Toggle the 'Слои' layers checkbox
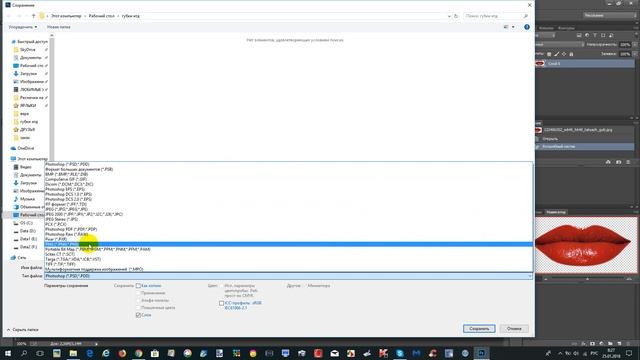640x360 pixels. pos(138,315)
